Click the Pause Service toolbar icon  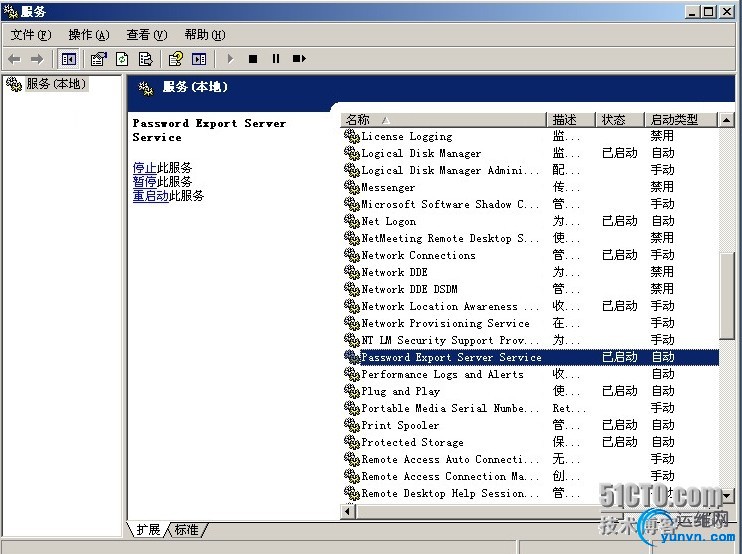pyautogui.click(x=276, y=59)
